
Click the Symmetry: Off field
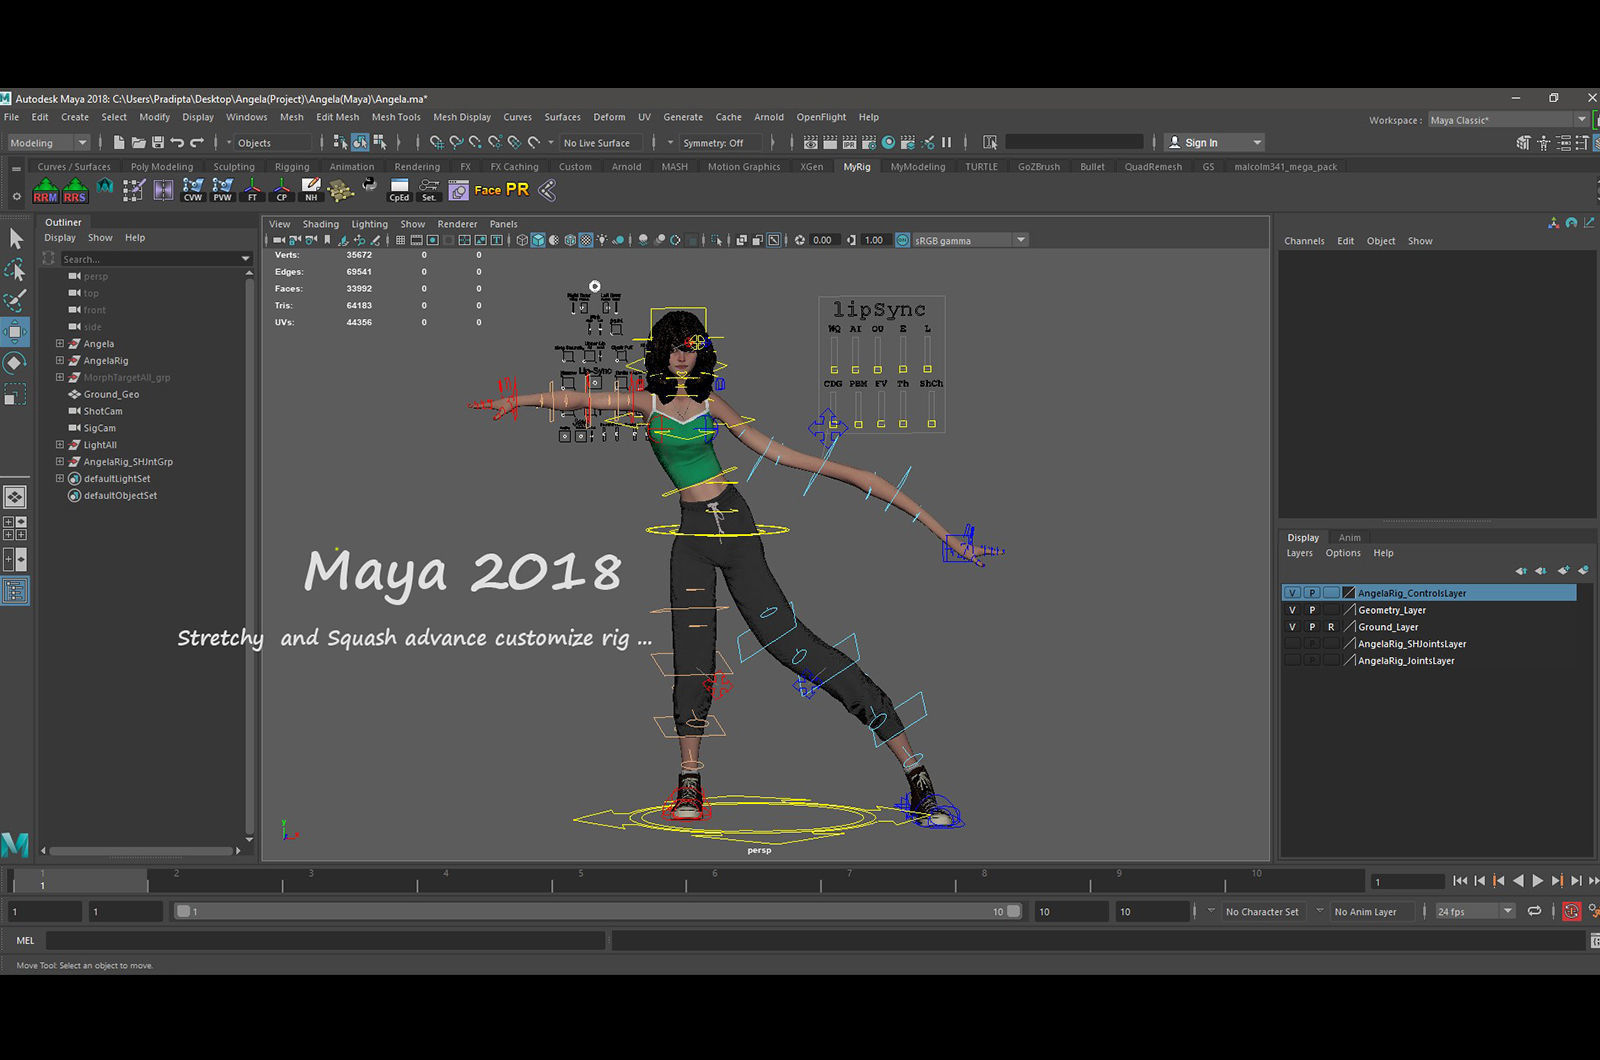pyautogui.click(x=721, y=143)
